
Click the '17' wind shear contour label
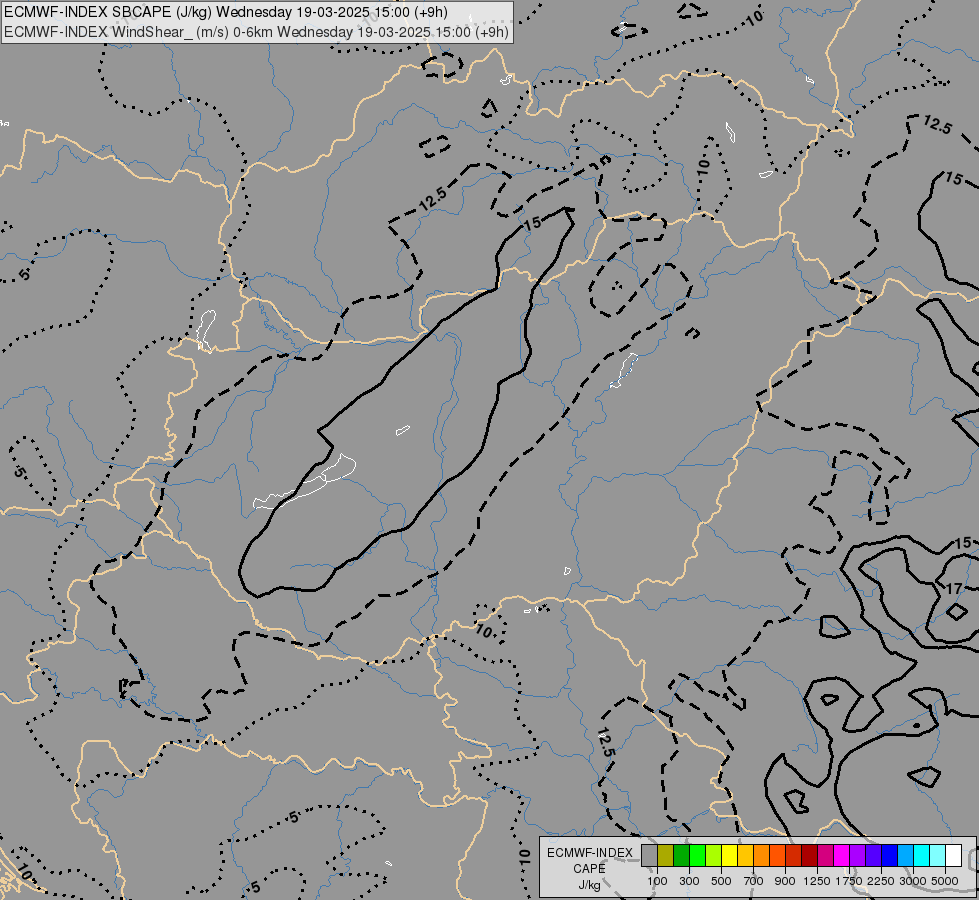pyautogui.click(x=953, y=588)
